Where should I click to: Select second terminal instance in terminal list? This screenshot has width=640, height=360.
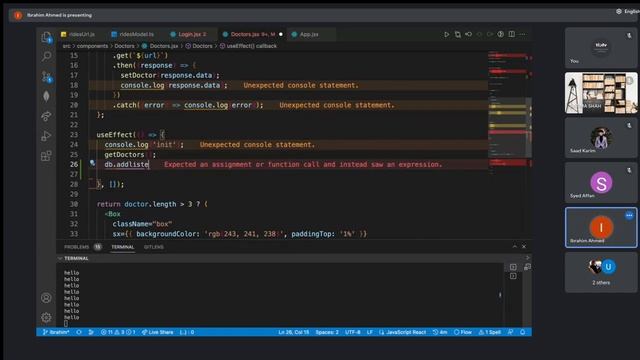click(513, 276)
